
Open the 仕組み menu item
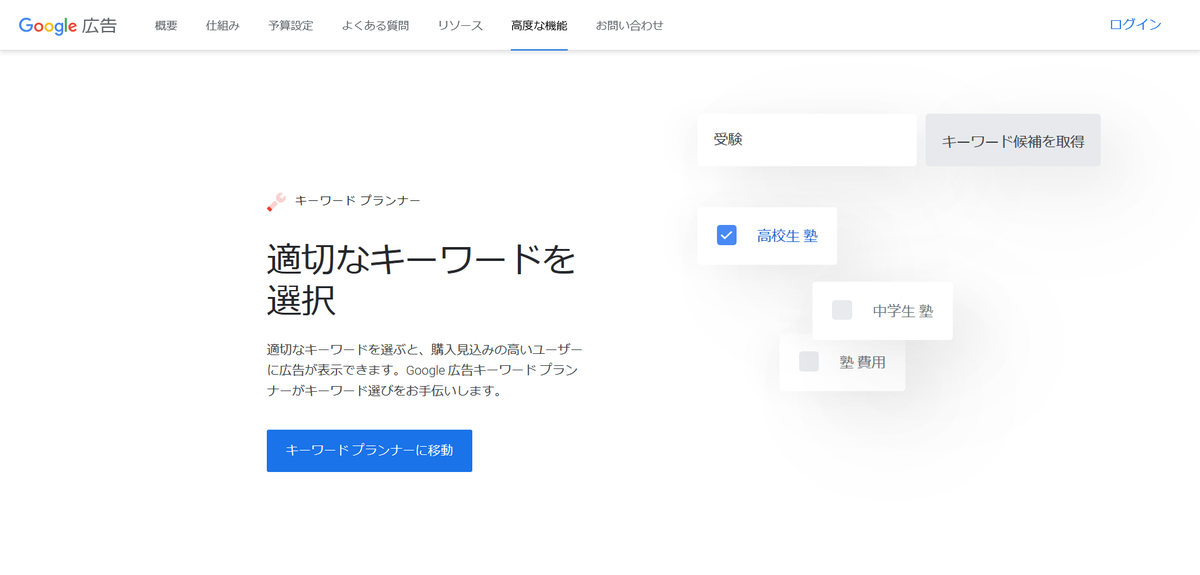[223, 25]
